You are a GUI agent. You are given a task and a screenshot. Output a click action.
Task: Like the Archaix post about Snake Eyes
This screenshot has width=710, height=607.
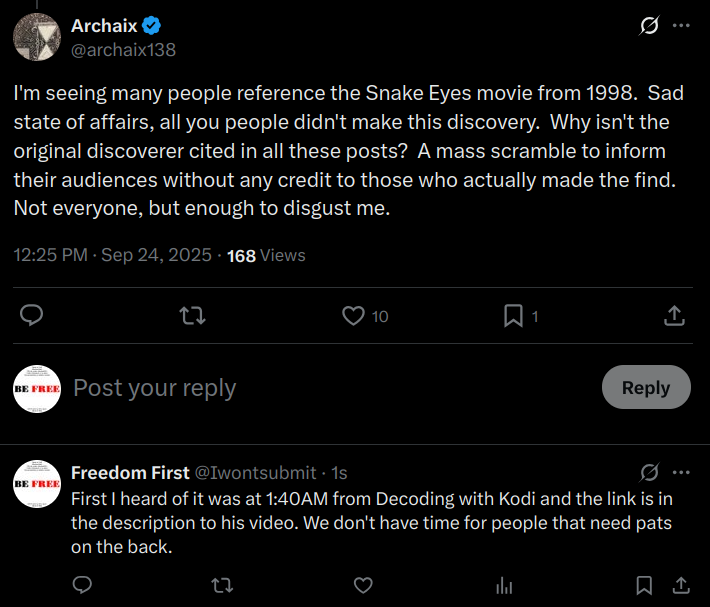point(353,316)
